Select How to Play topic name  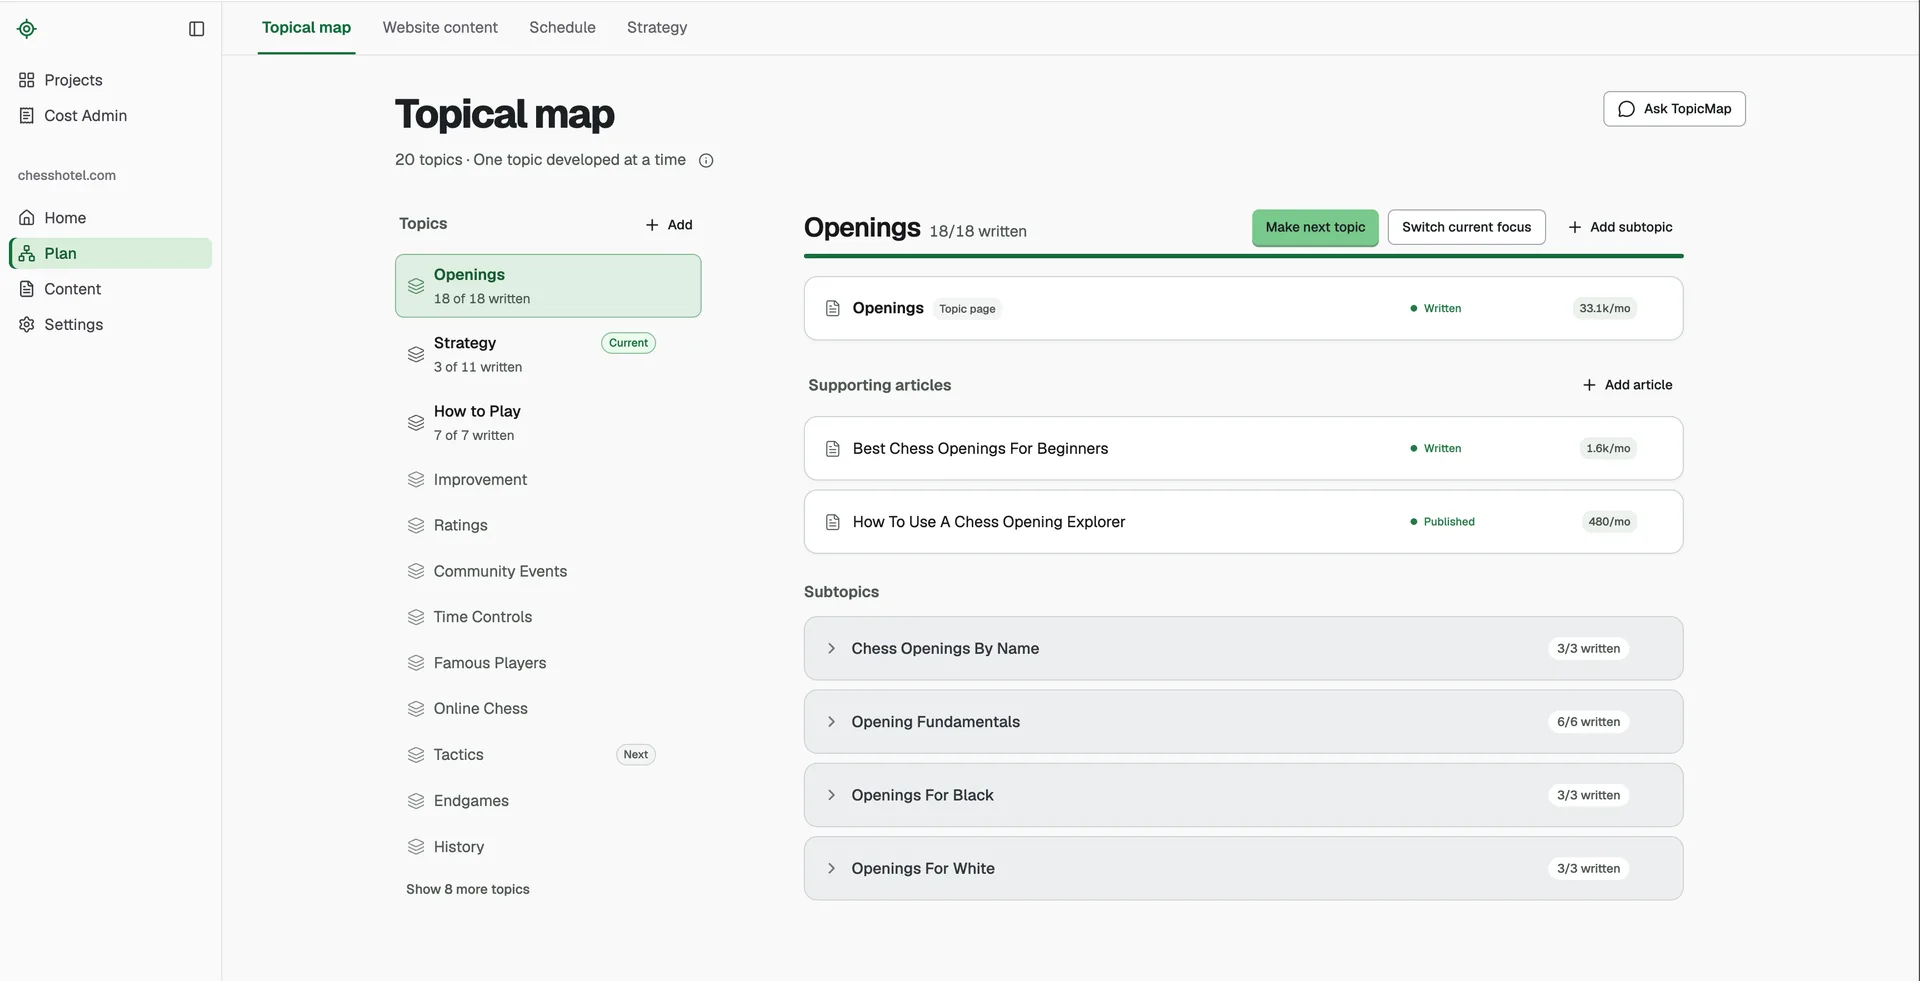pyautogui.click(x=477, y=411)
